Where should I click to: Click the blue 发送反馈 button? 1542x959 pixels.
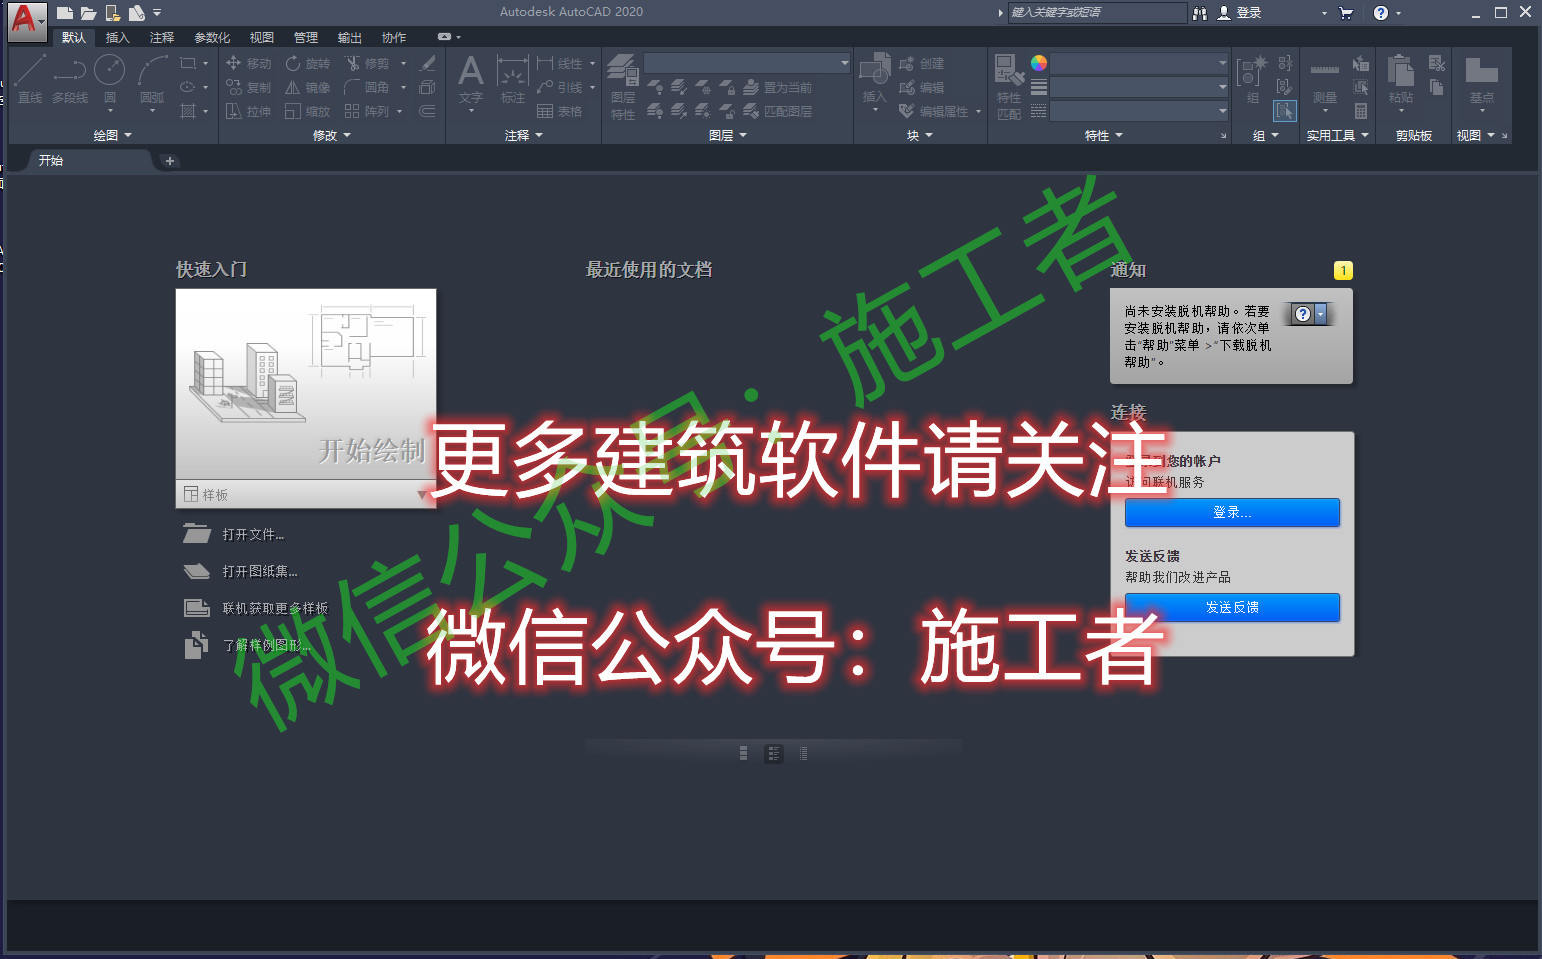coord(1232,607)
